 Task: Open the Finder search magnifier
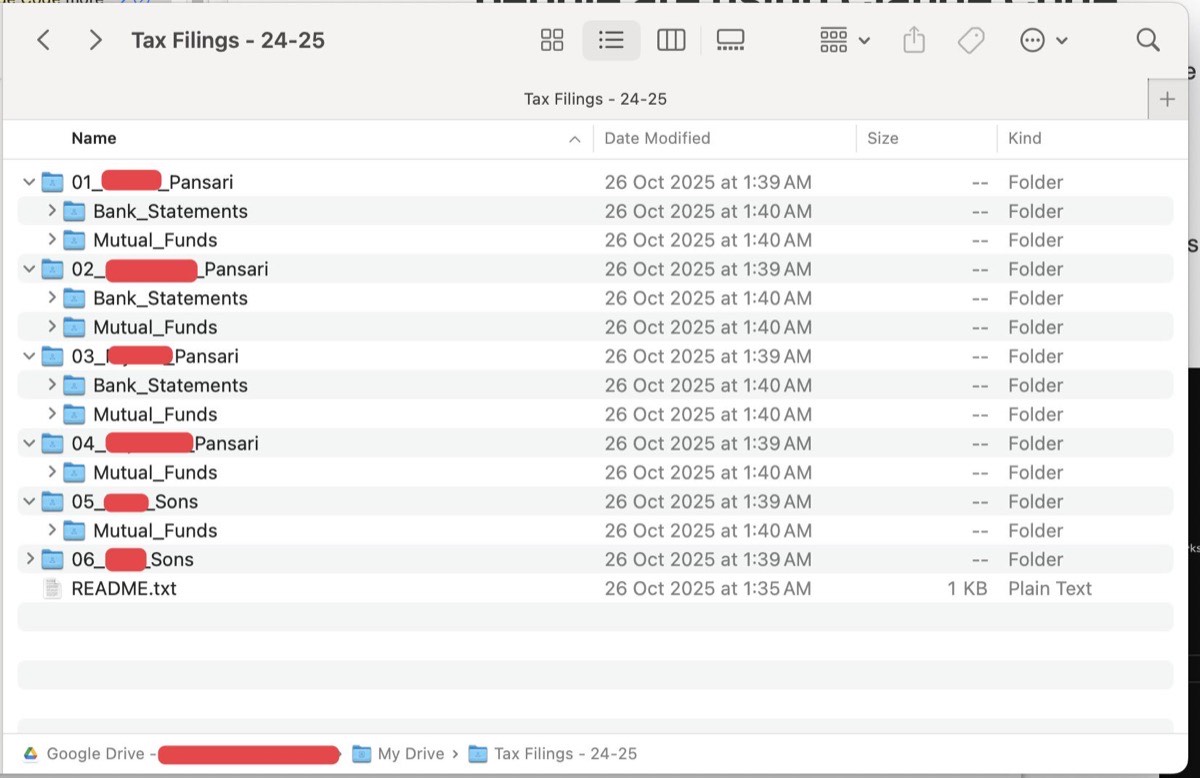pyautogui.click(x=1148, y=40)
